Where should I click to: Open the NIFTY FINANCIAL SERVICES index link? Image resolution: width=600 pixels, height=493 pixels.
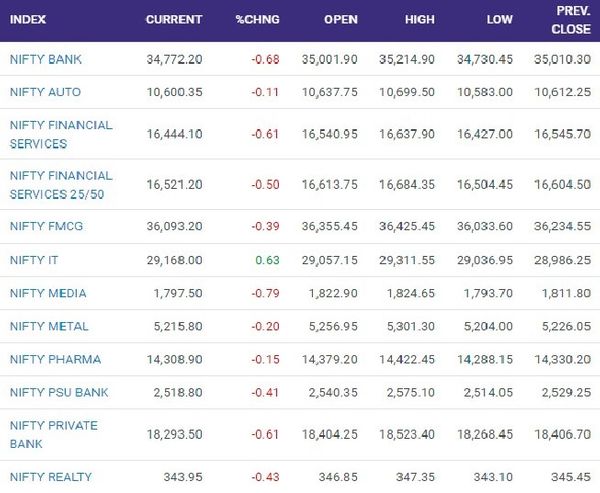pyautogui.click(x=61, y=134)
